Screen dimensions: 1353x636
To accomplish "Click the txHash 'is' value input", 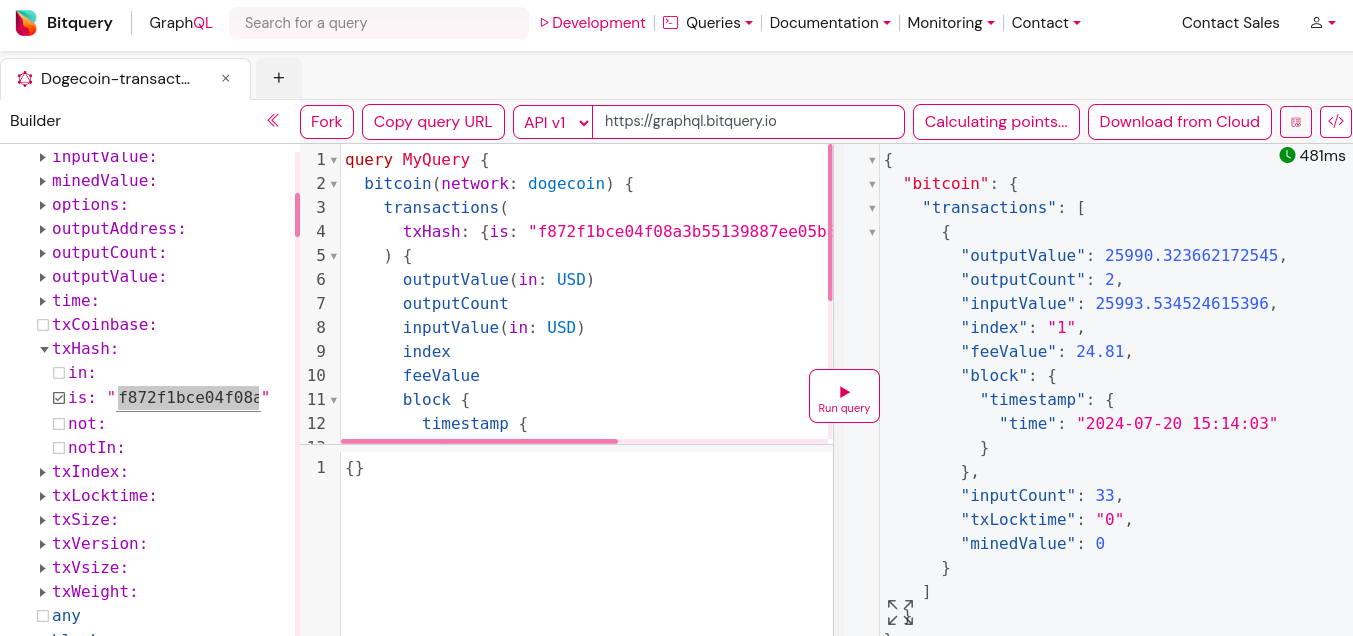I will 188,398.
